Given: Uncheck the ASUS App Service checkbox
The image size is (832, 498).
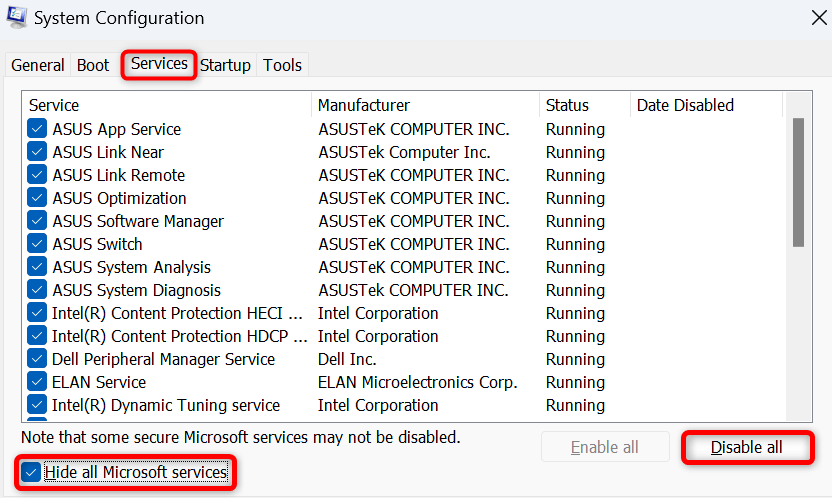Looking at the screenshot, I should (37, 129).
